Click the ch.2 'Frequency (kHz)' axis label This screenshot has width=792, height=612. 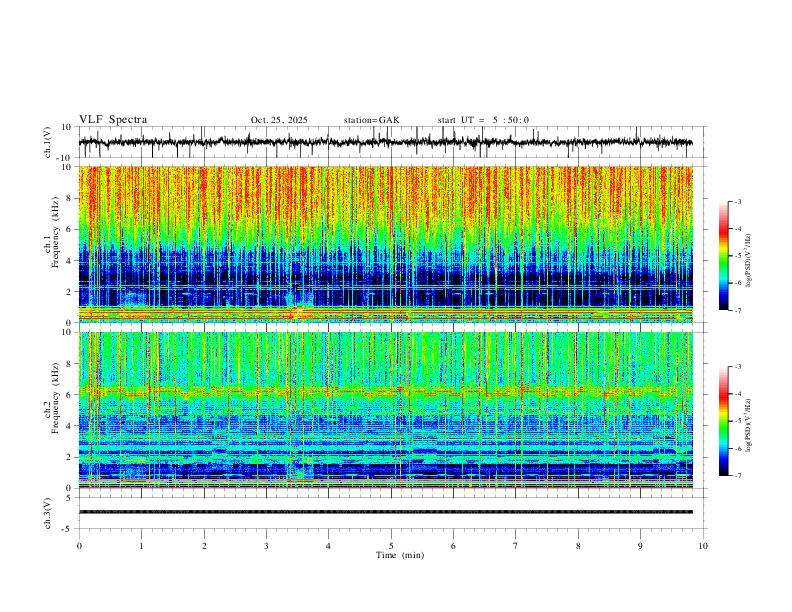point(56,398)
